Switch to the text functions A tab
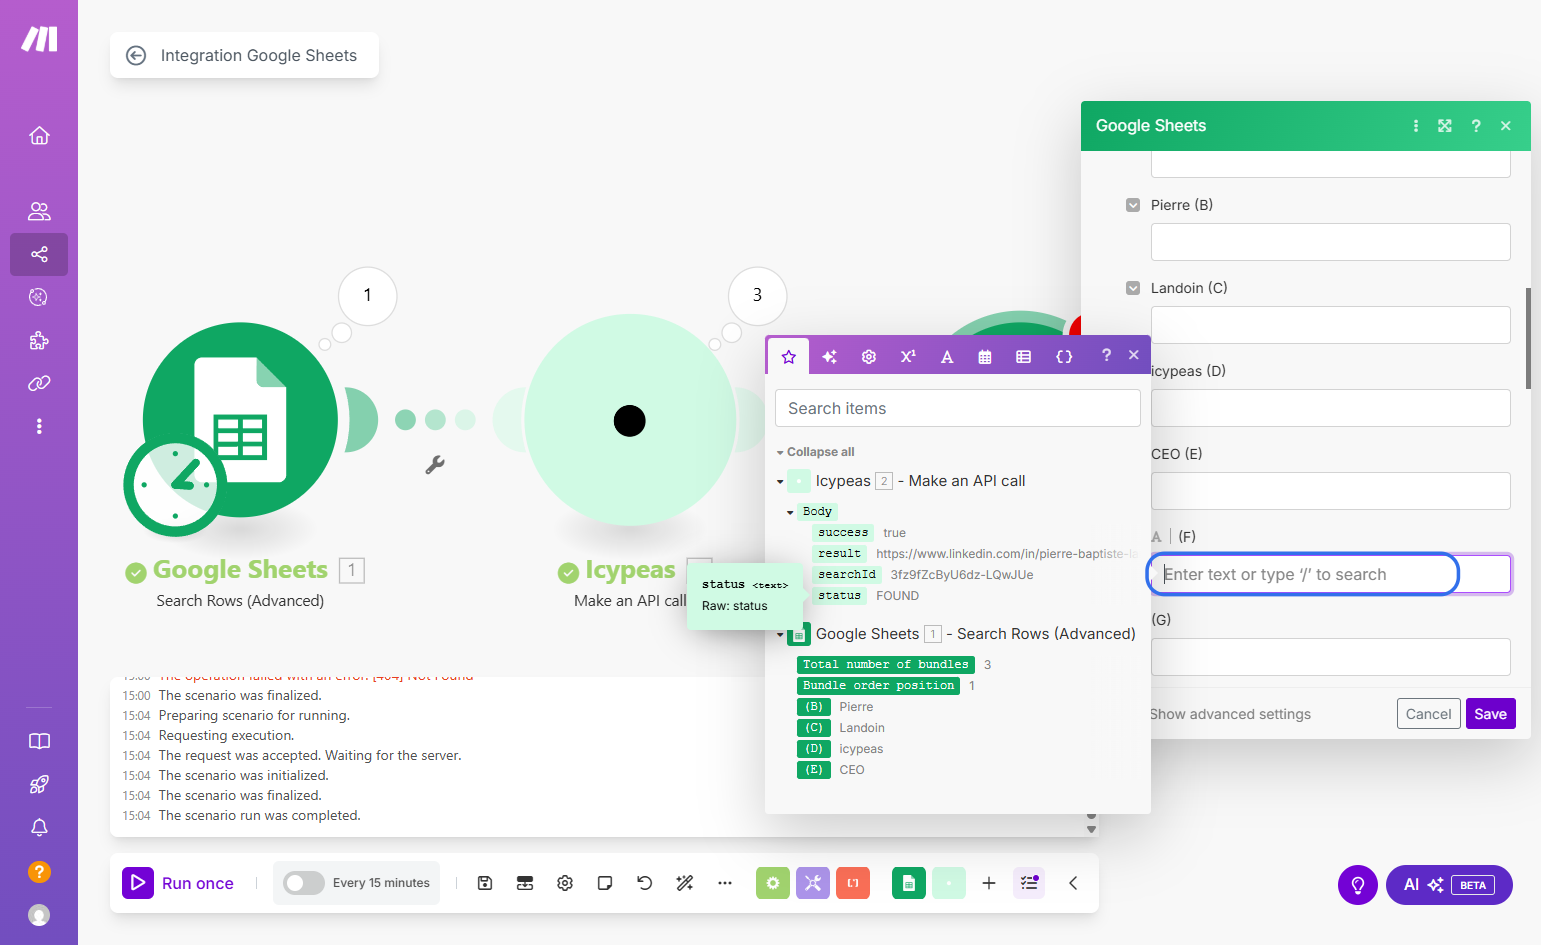Viewport: 1541px width, 945px height. [x=947, y=357]
